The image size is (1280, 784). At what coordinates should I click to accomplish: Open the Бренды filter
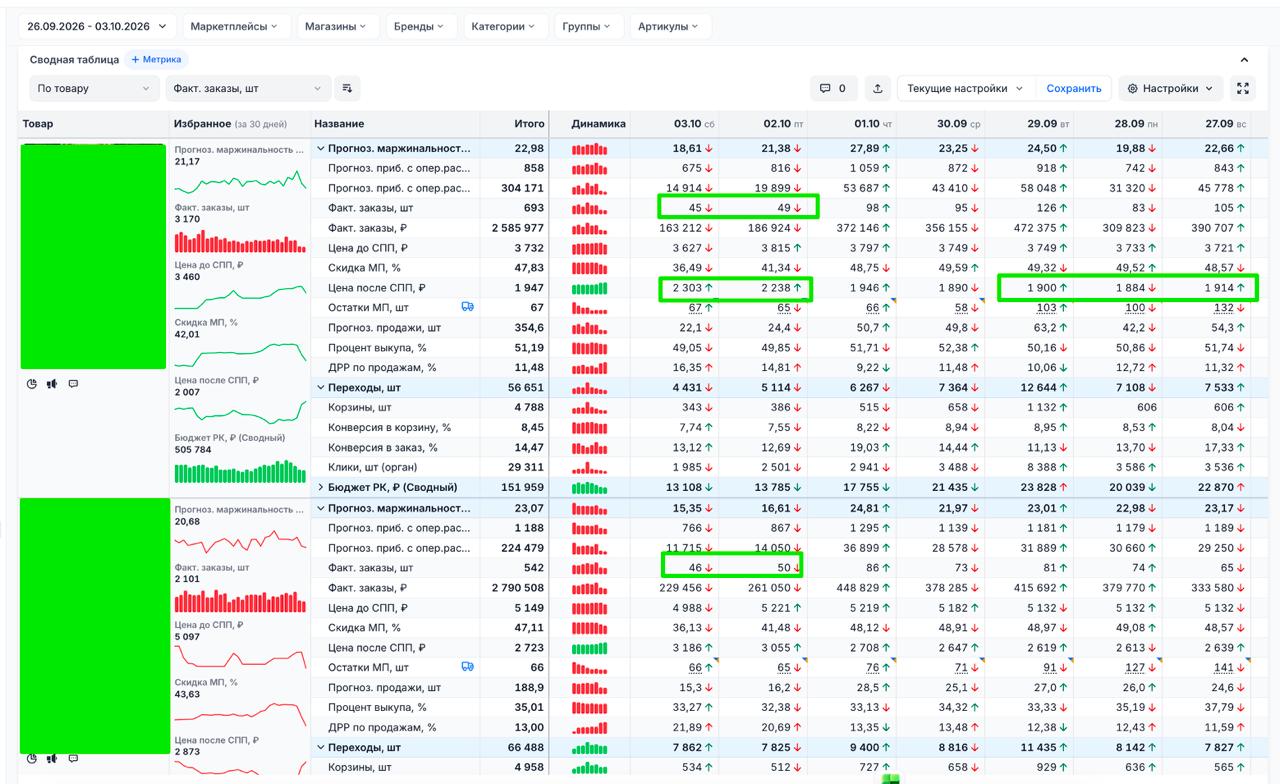pos(422,26)
